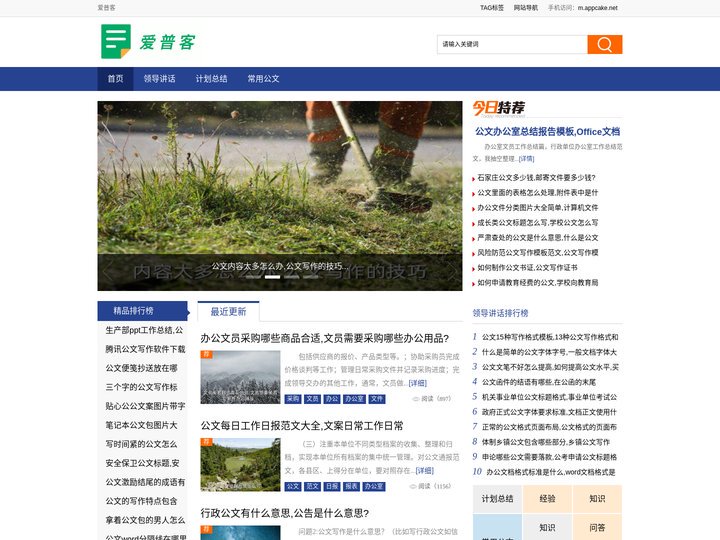Open article 行政公文有什么意思
The width and height of the screenshot is (720, 540).
pos(285,513)
